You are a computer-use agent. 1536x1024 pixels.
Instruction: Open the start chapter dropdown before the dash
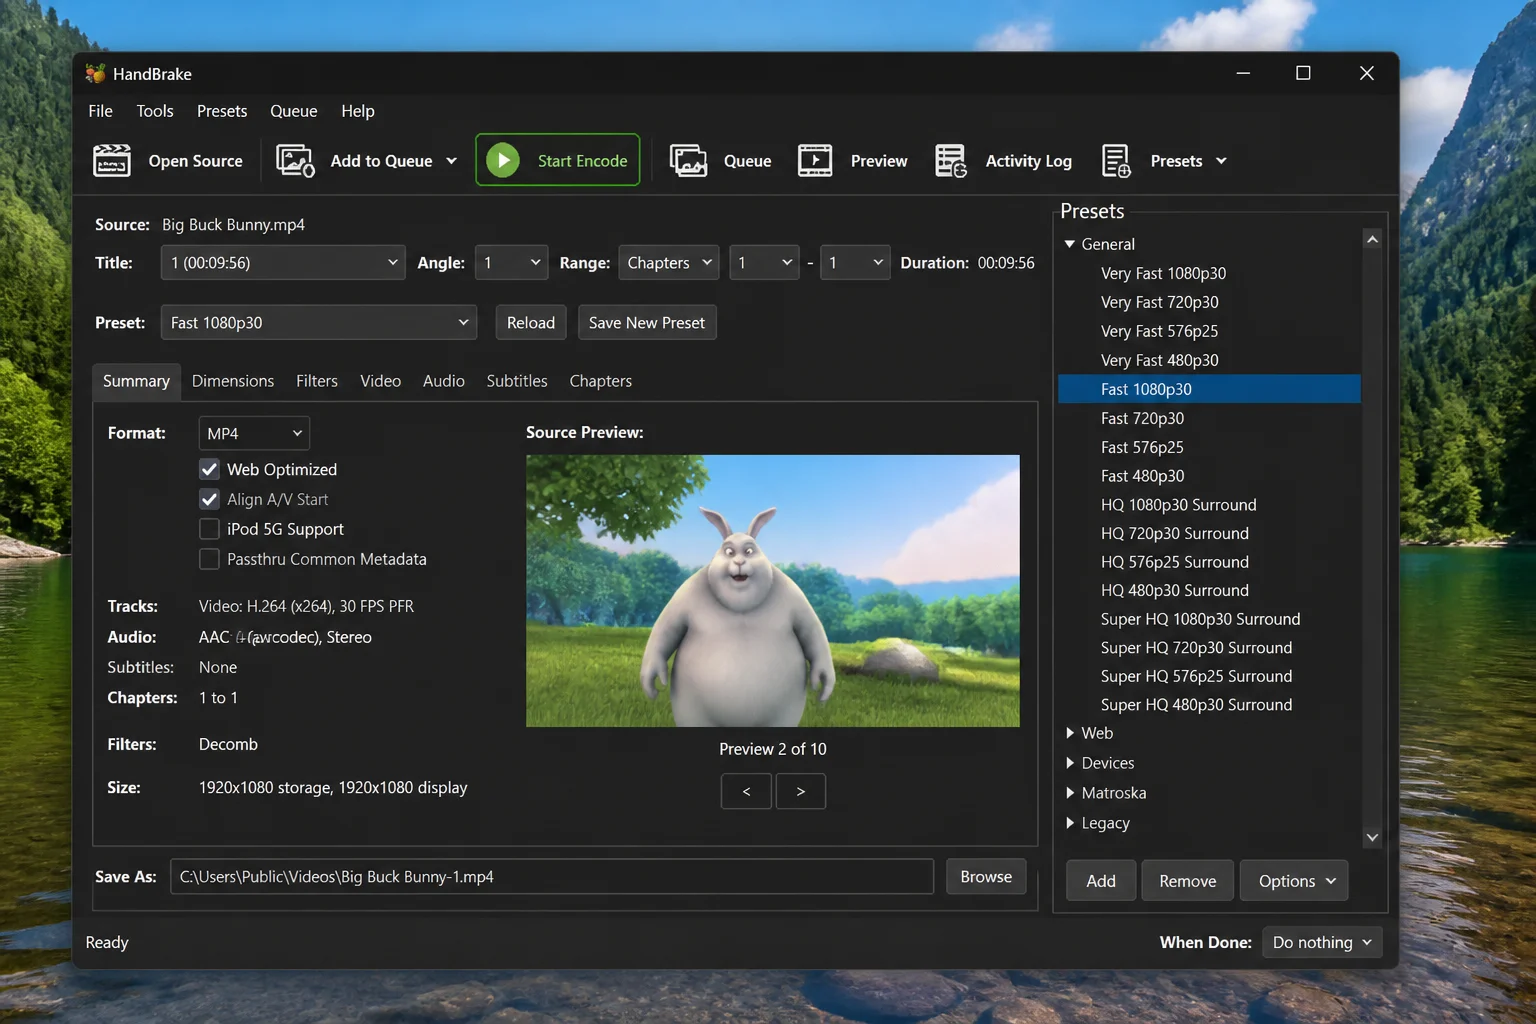click(x=764, y=262)
